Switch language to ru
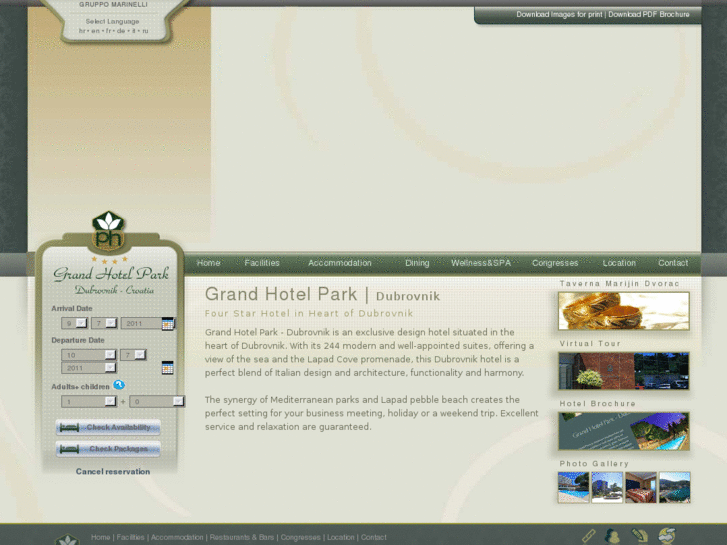The height and width of the screenshot is (545, 727). pyautogui.click(x=145, y=31)
